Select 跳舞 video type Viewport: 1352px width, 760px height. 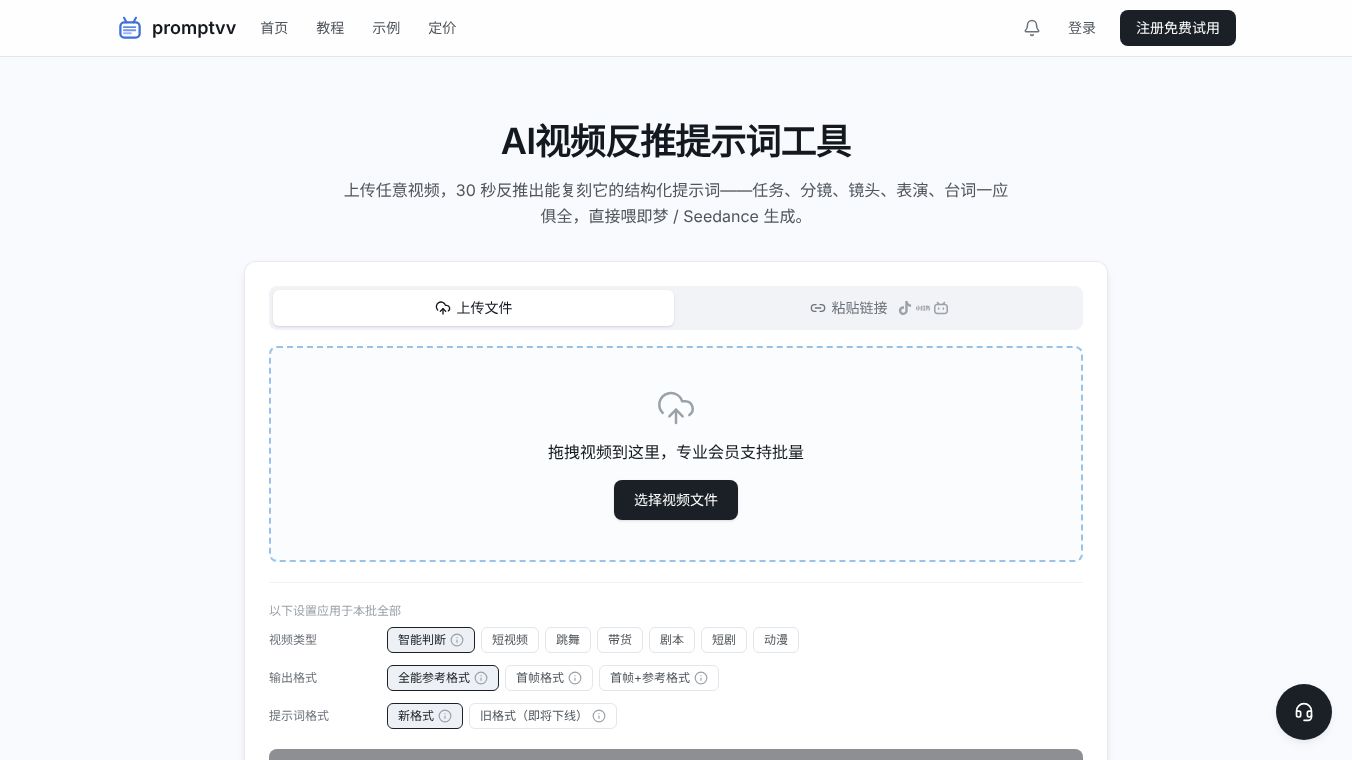point(568,640)
